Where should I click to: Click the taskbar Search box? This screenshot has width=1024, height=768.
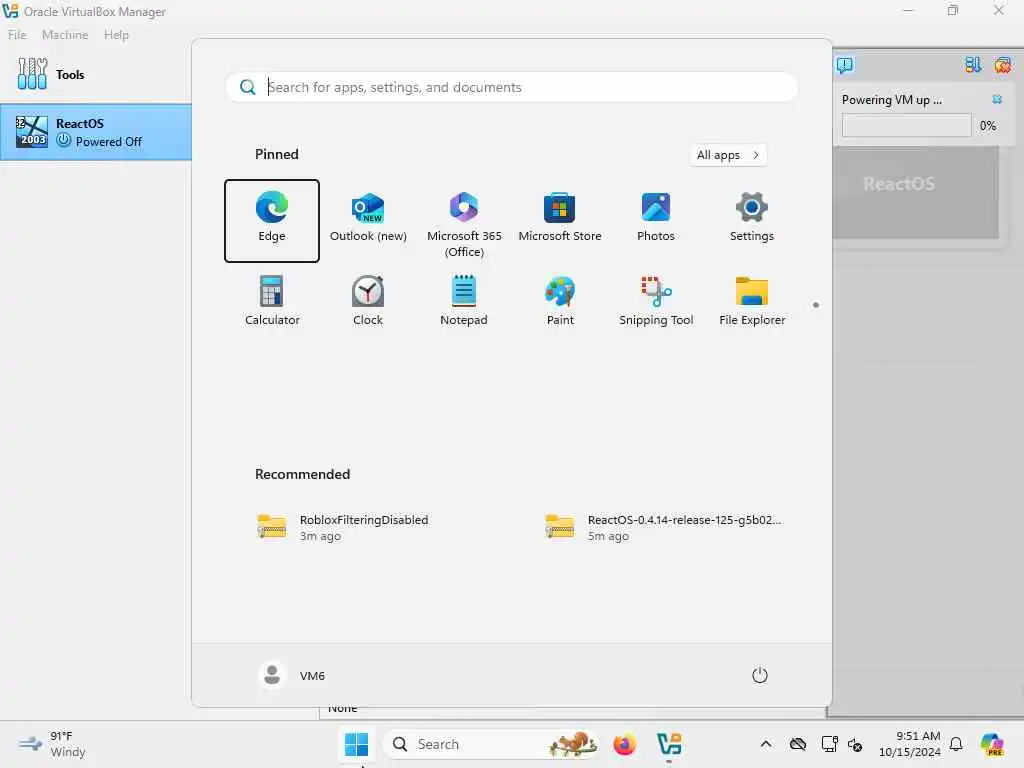coord(491,744)
